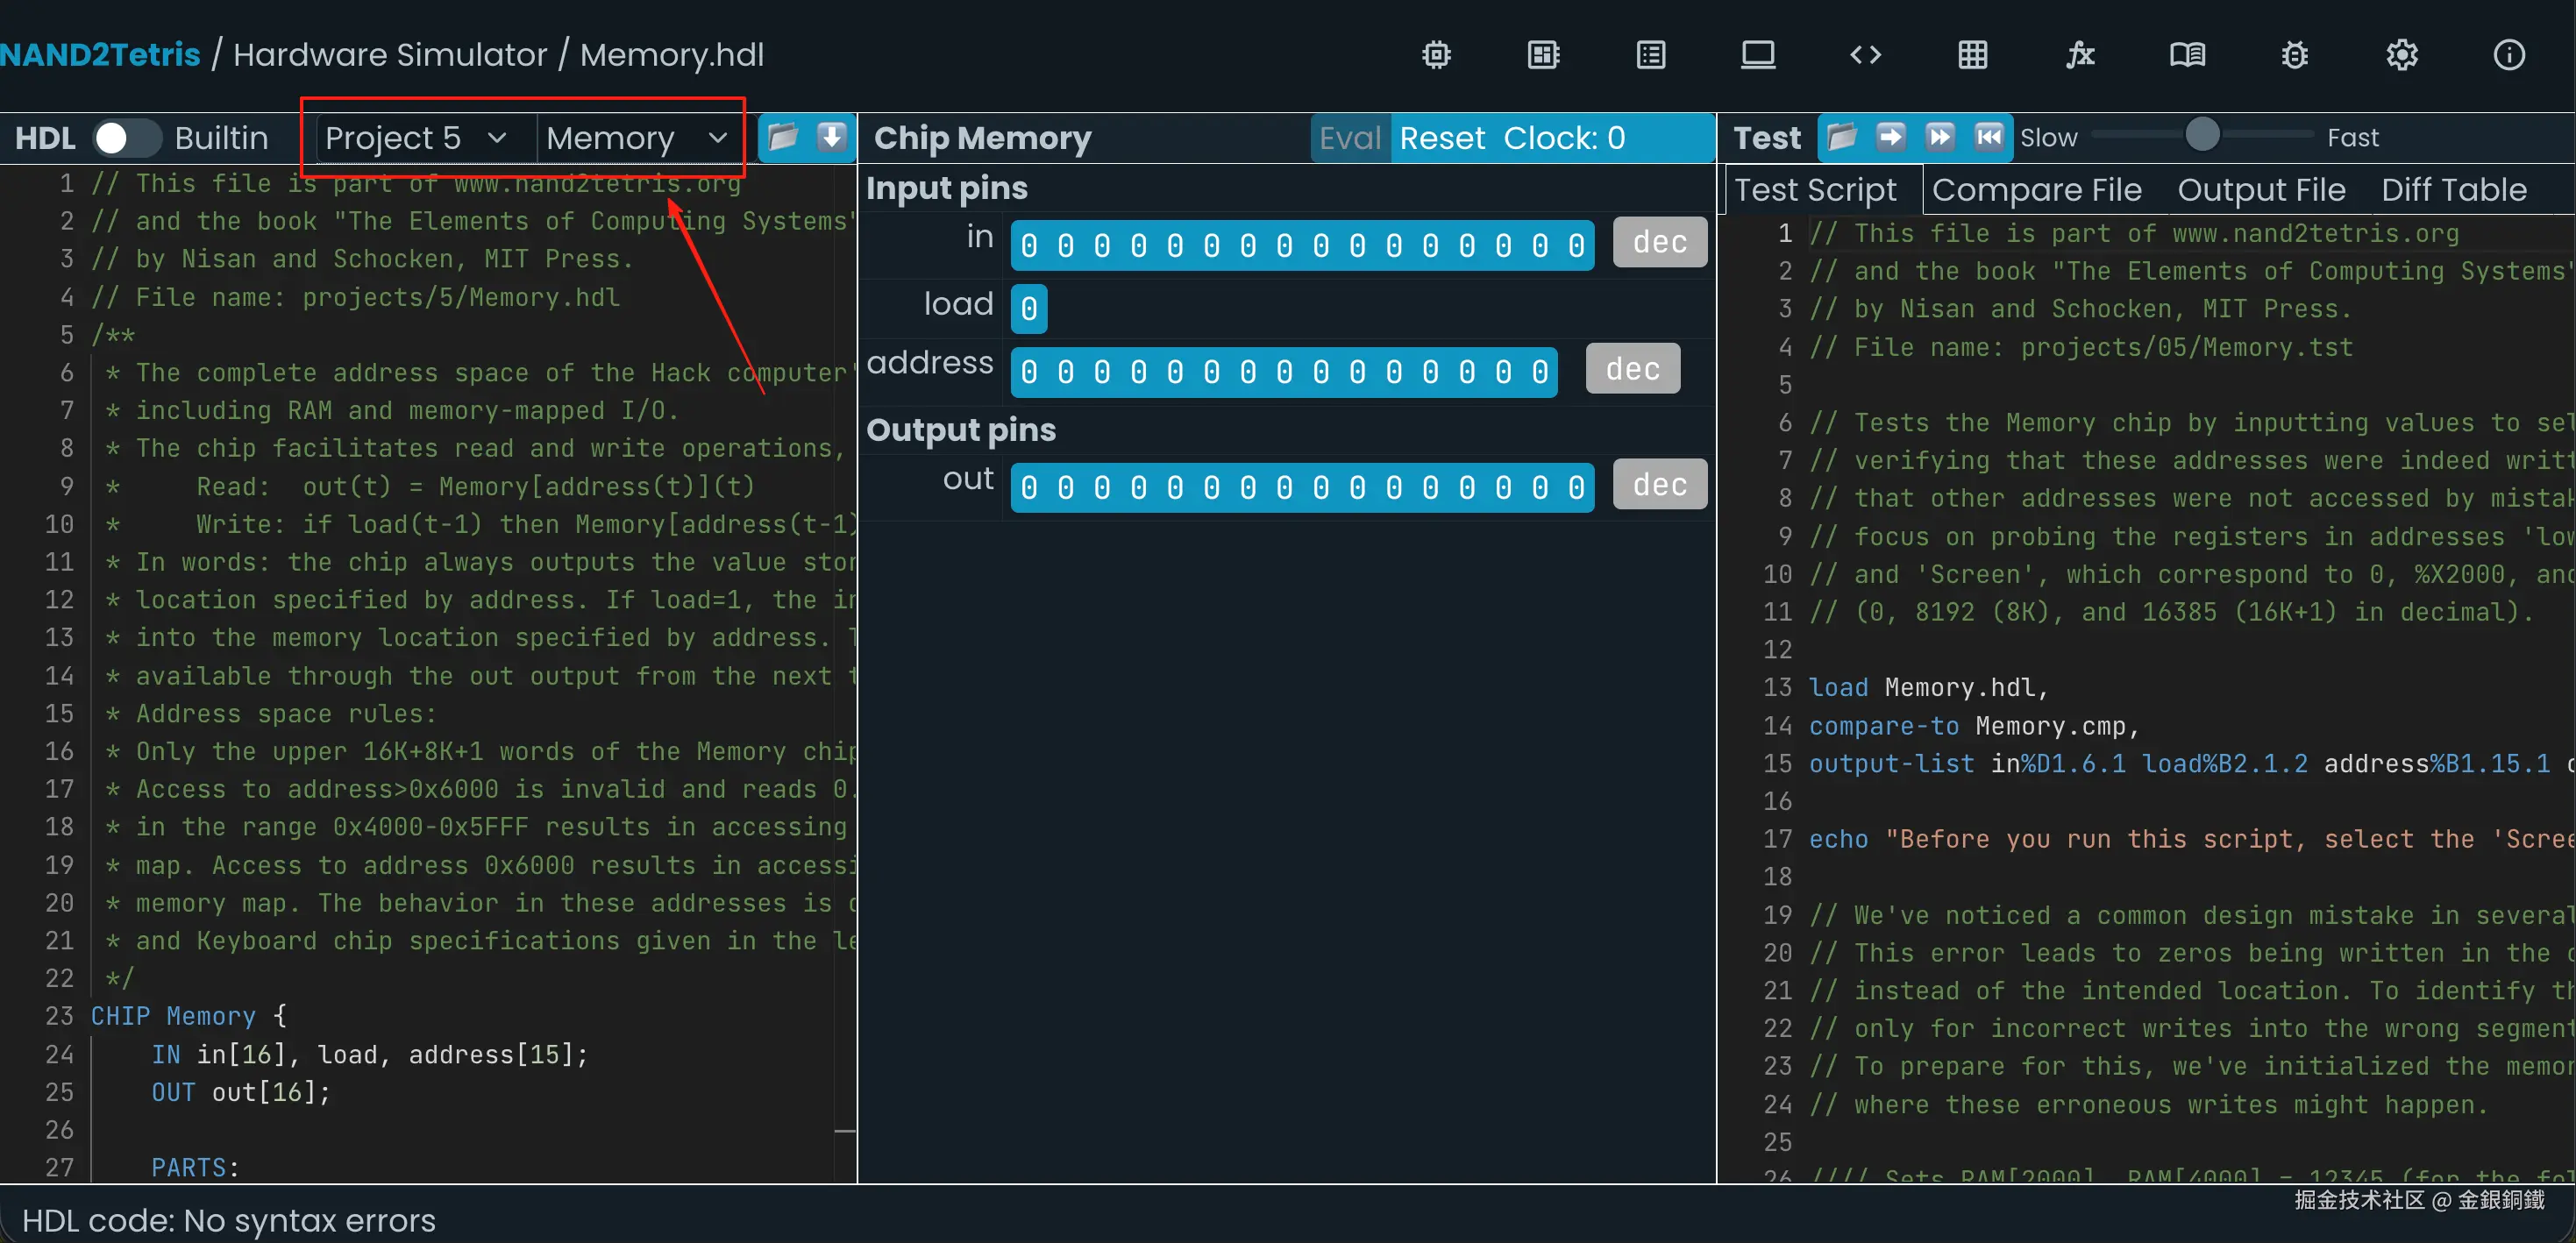
Task: Click the Slow-Fast speed slider handle
Action: tap(2202, 135)
